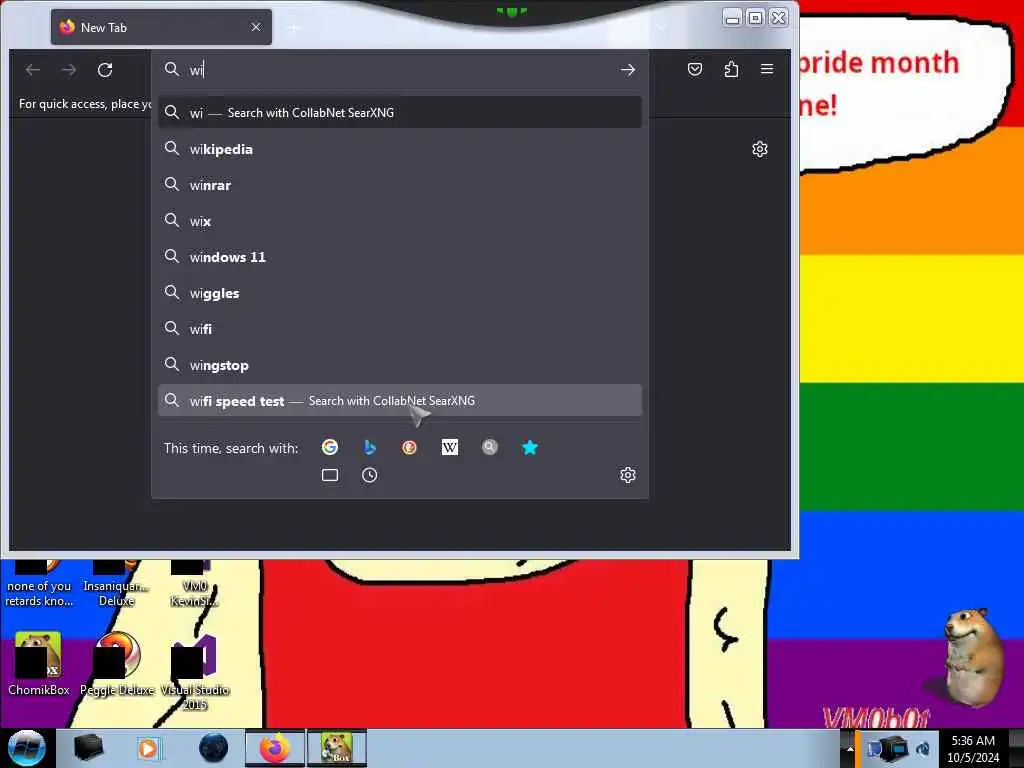
Task: Open the dark globe taskbar icon
Action: (214, 748)
